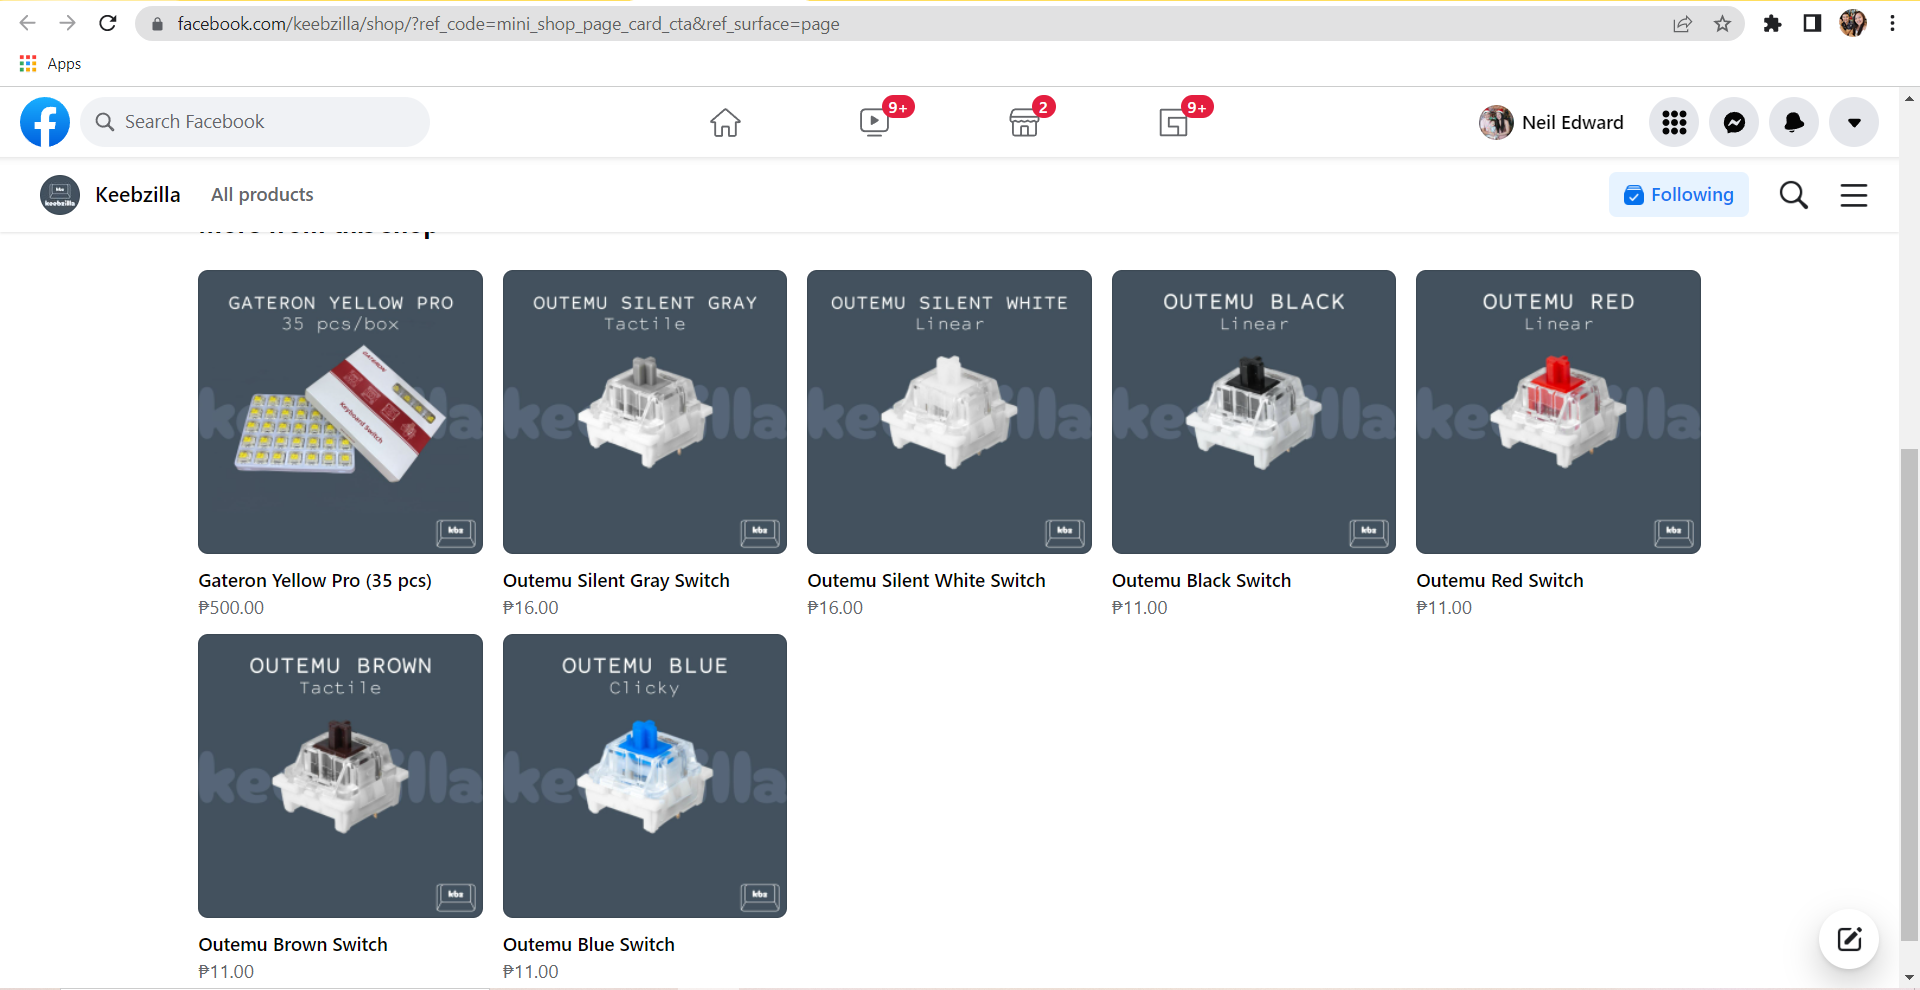This screenshot has height=990, width=1920.
Task: Open Outemu Black product image
Action: coord(1254,412)
